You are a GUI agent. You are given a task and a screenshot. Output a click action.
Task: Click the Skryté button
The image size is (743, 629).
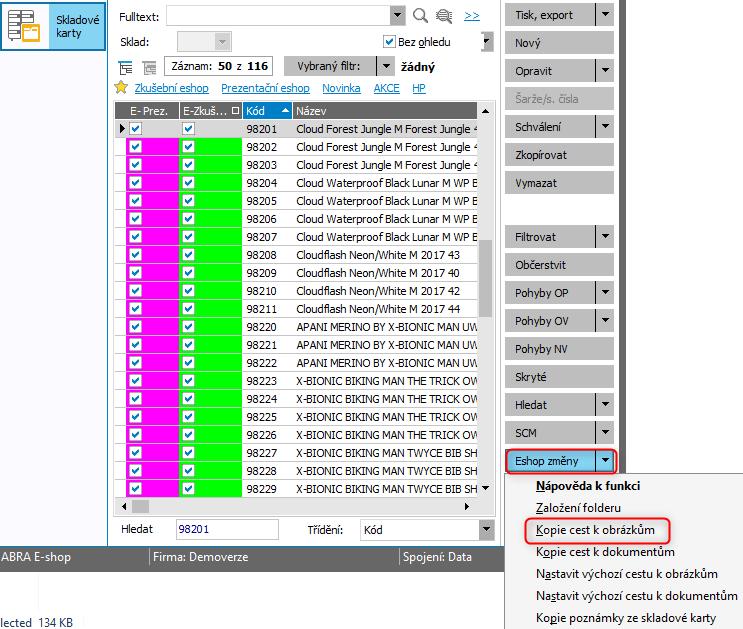click(x=559, y=376)
